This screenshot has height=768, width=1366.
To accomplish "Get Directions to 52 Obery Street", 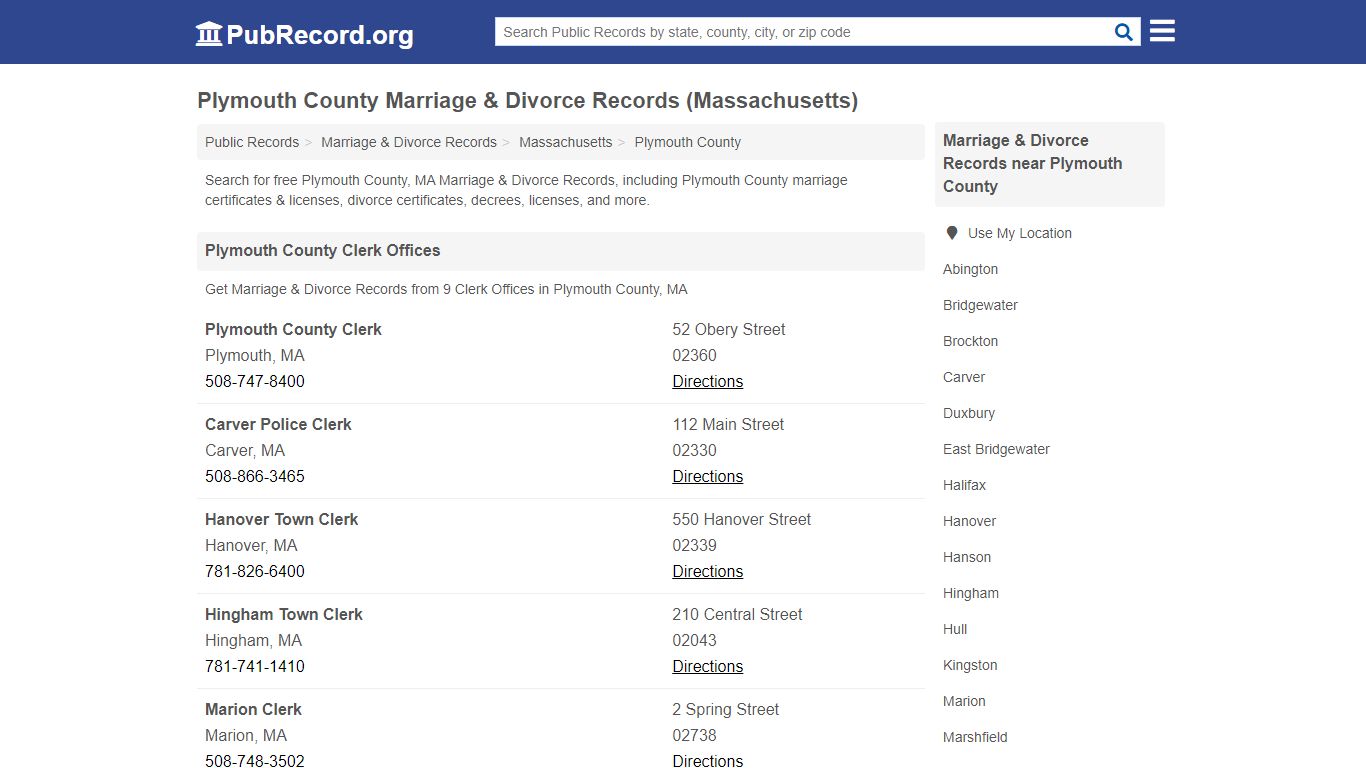I will coord(708,381).
